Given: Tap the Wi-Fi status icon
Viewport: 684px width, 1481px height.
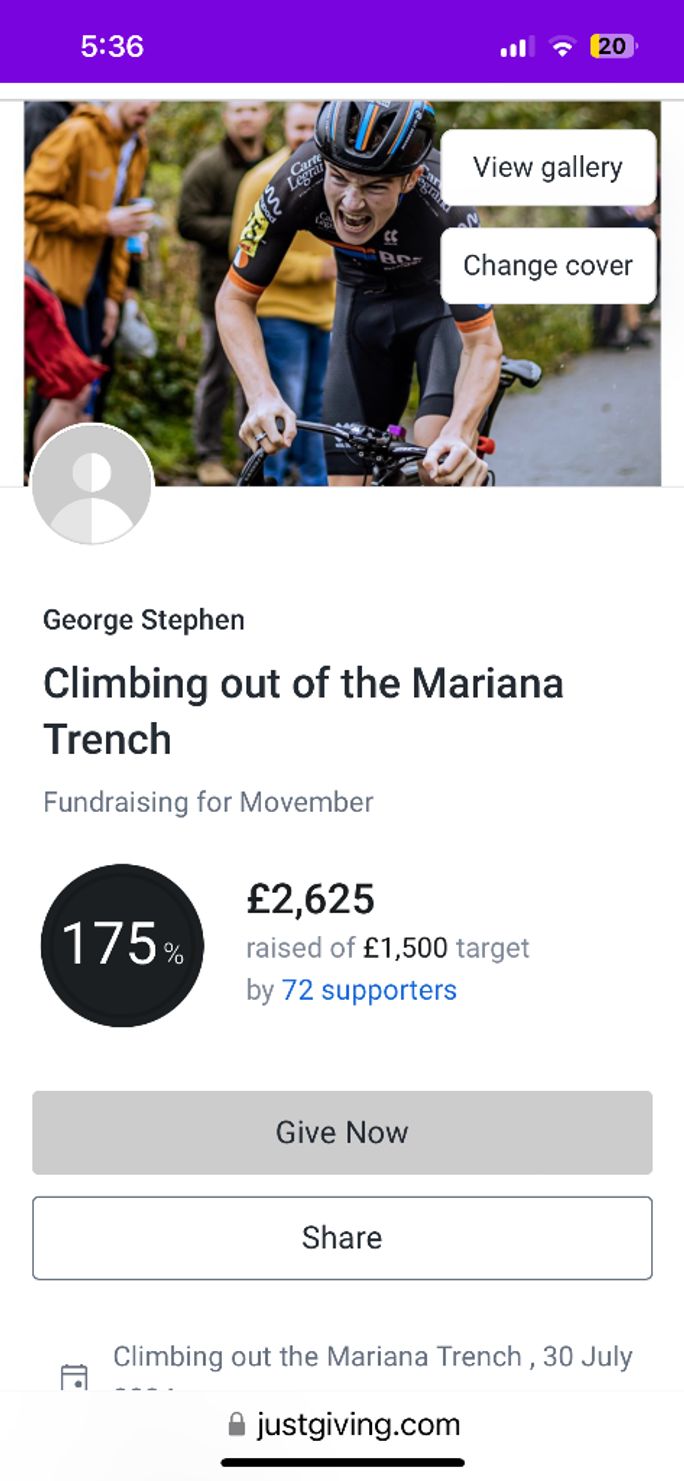Looking at the screenshot, I should (563, 46).
